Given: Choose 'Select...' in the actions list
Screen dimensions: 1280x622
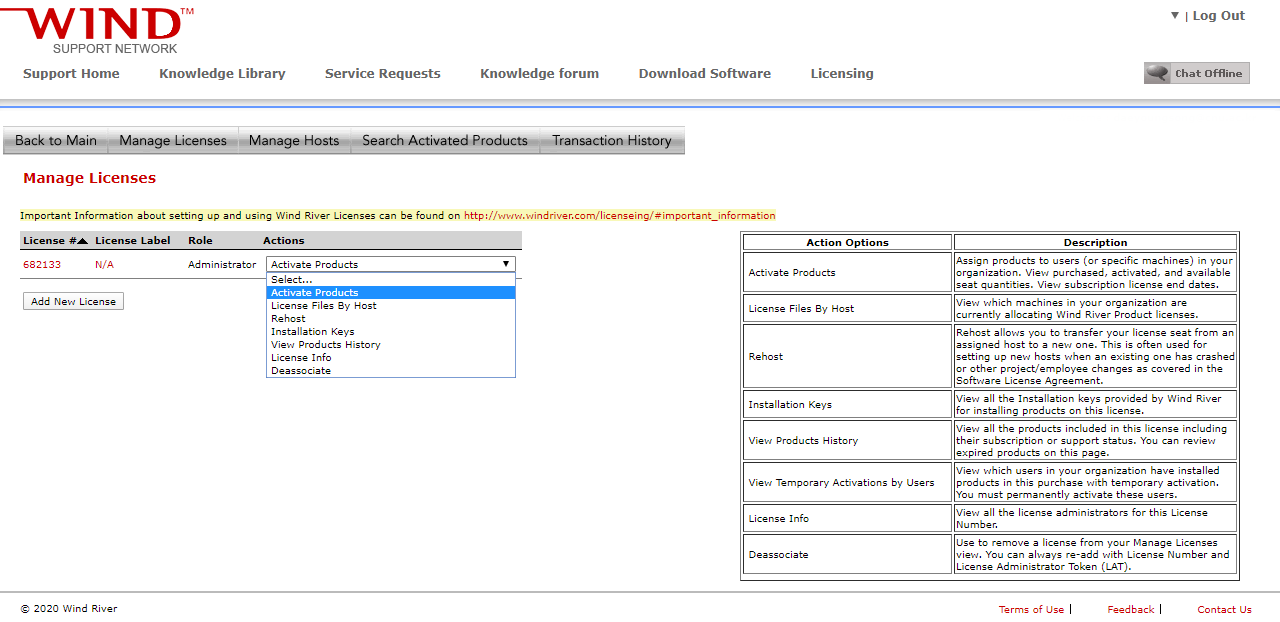Looking at the screenshot, I should (x=391, y=279).
